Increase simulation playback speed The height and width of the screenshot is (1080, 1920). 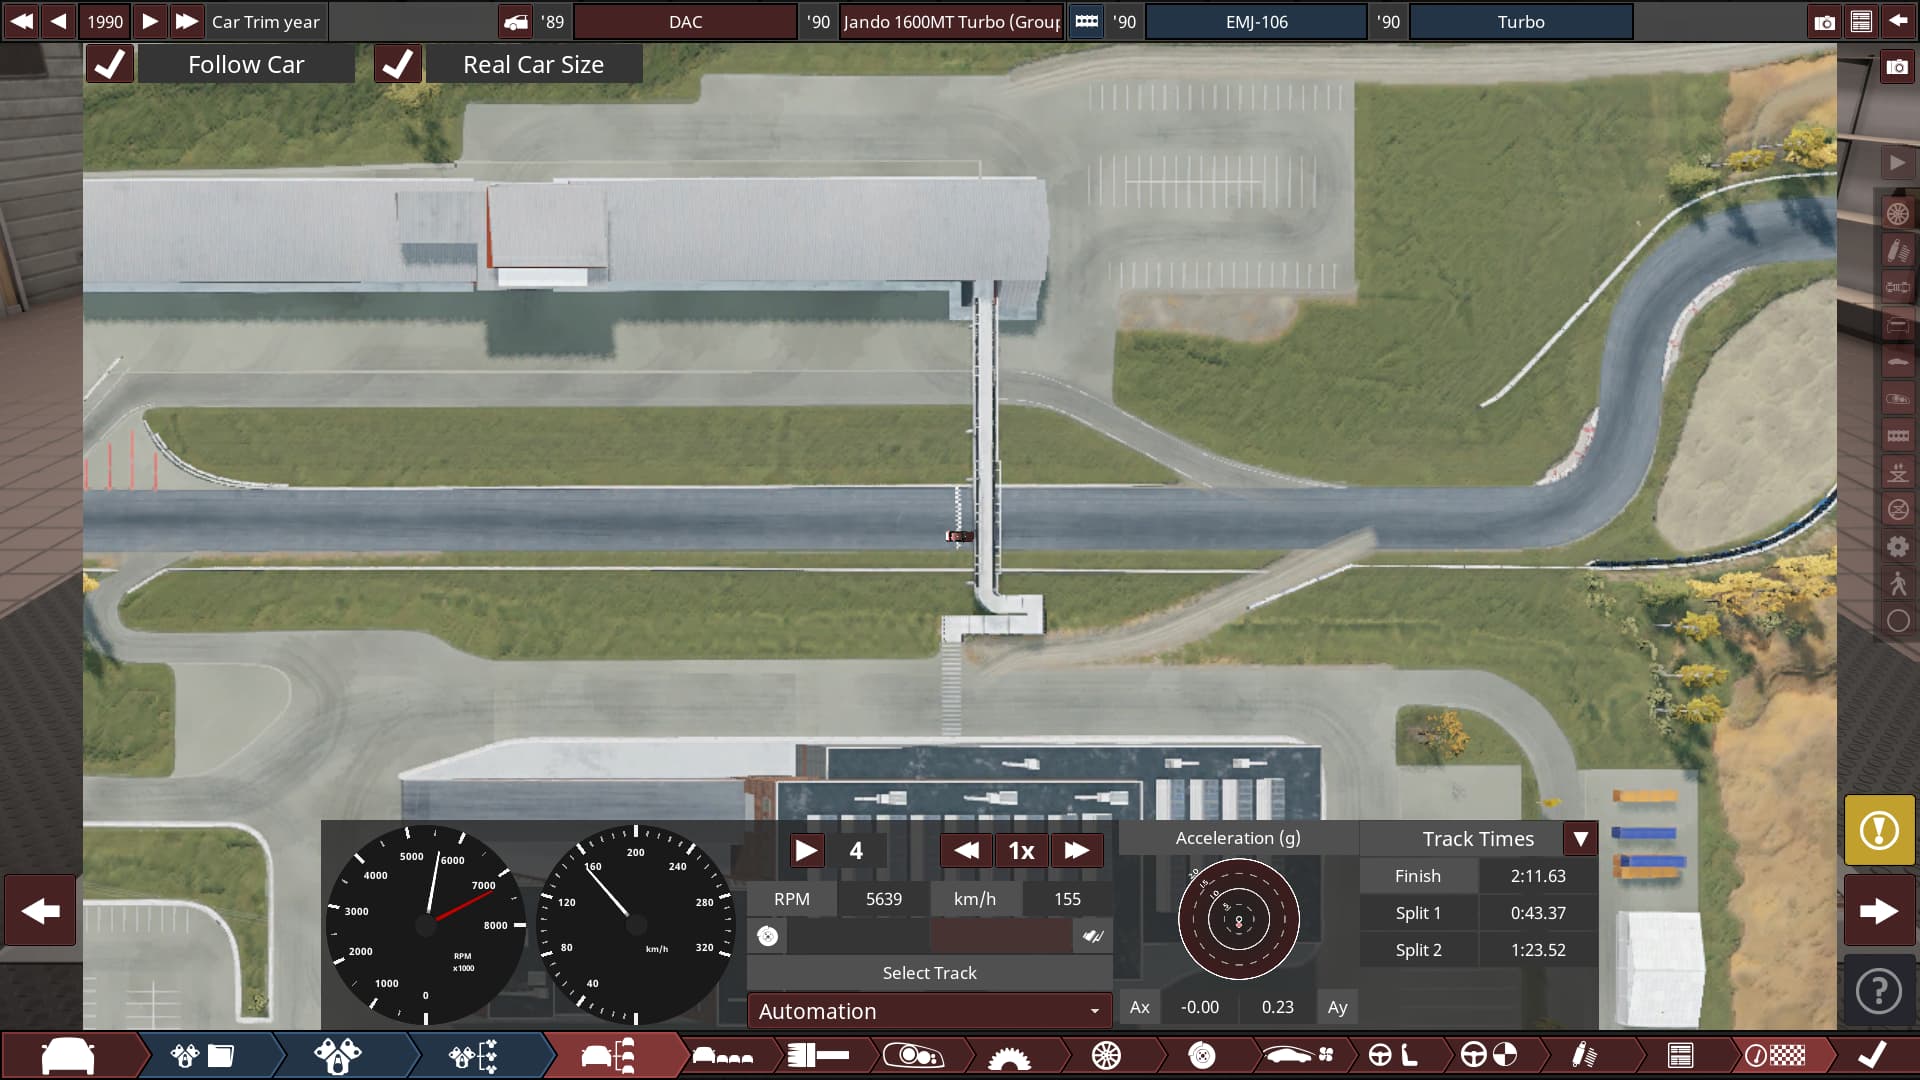tap(1076, 851)
